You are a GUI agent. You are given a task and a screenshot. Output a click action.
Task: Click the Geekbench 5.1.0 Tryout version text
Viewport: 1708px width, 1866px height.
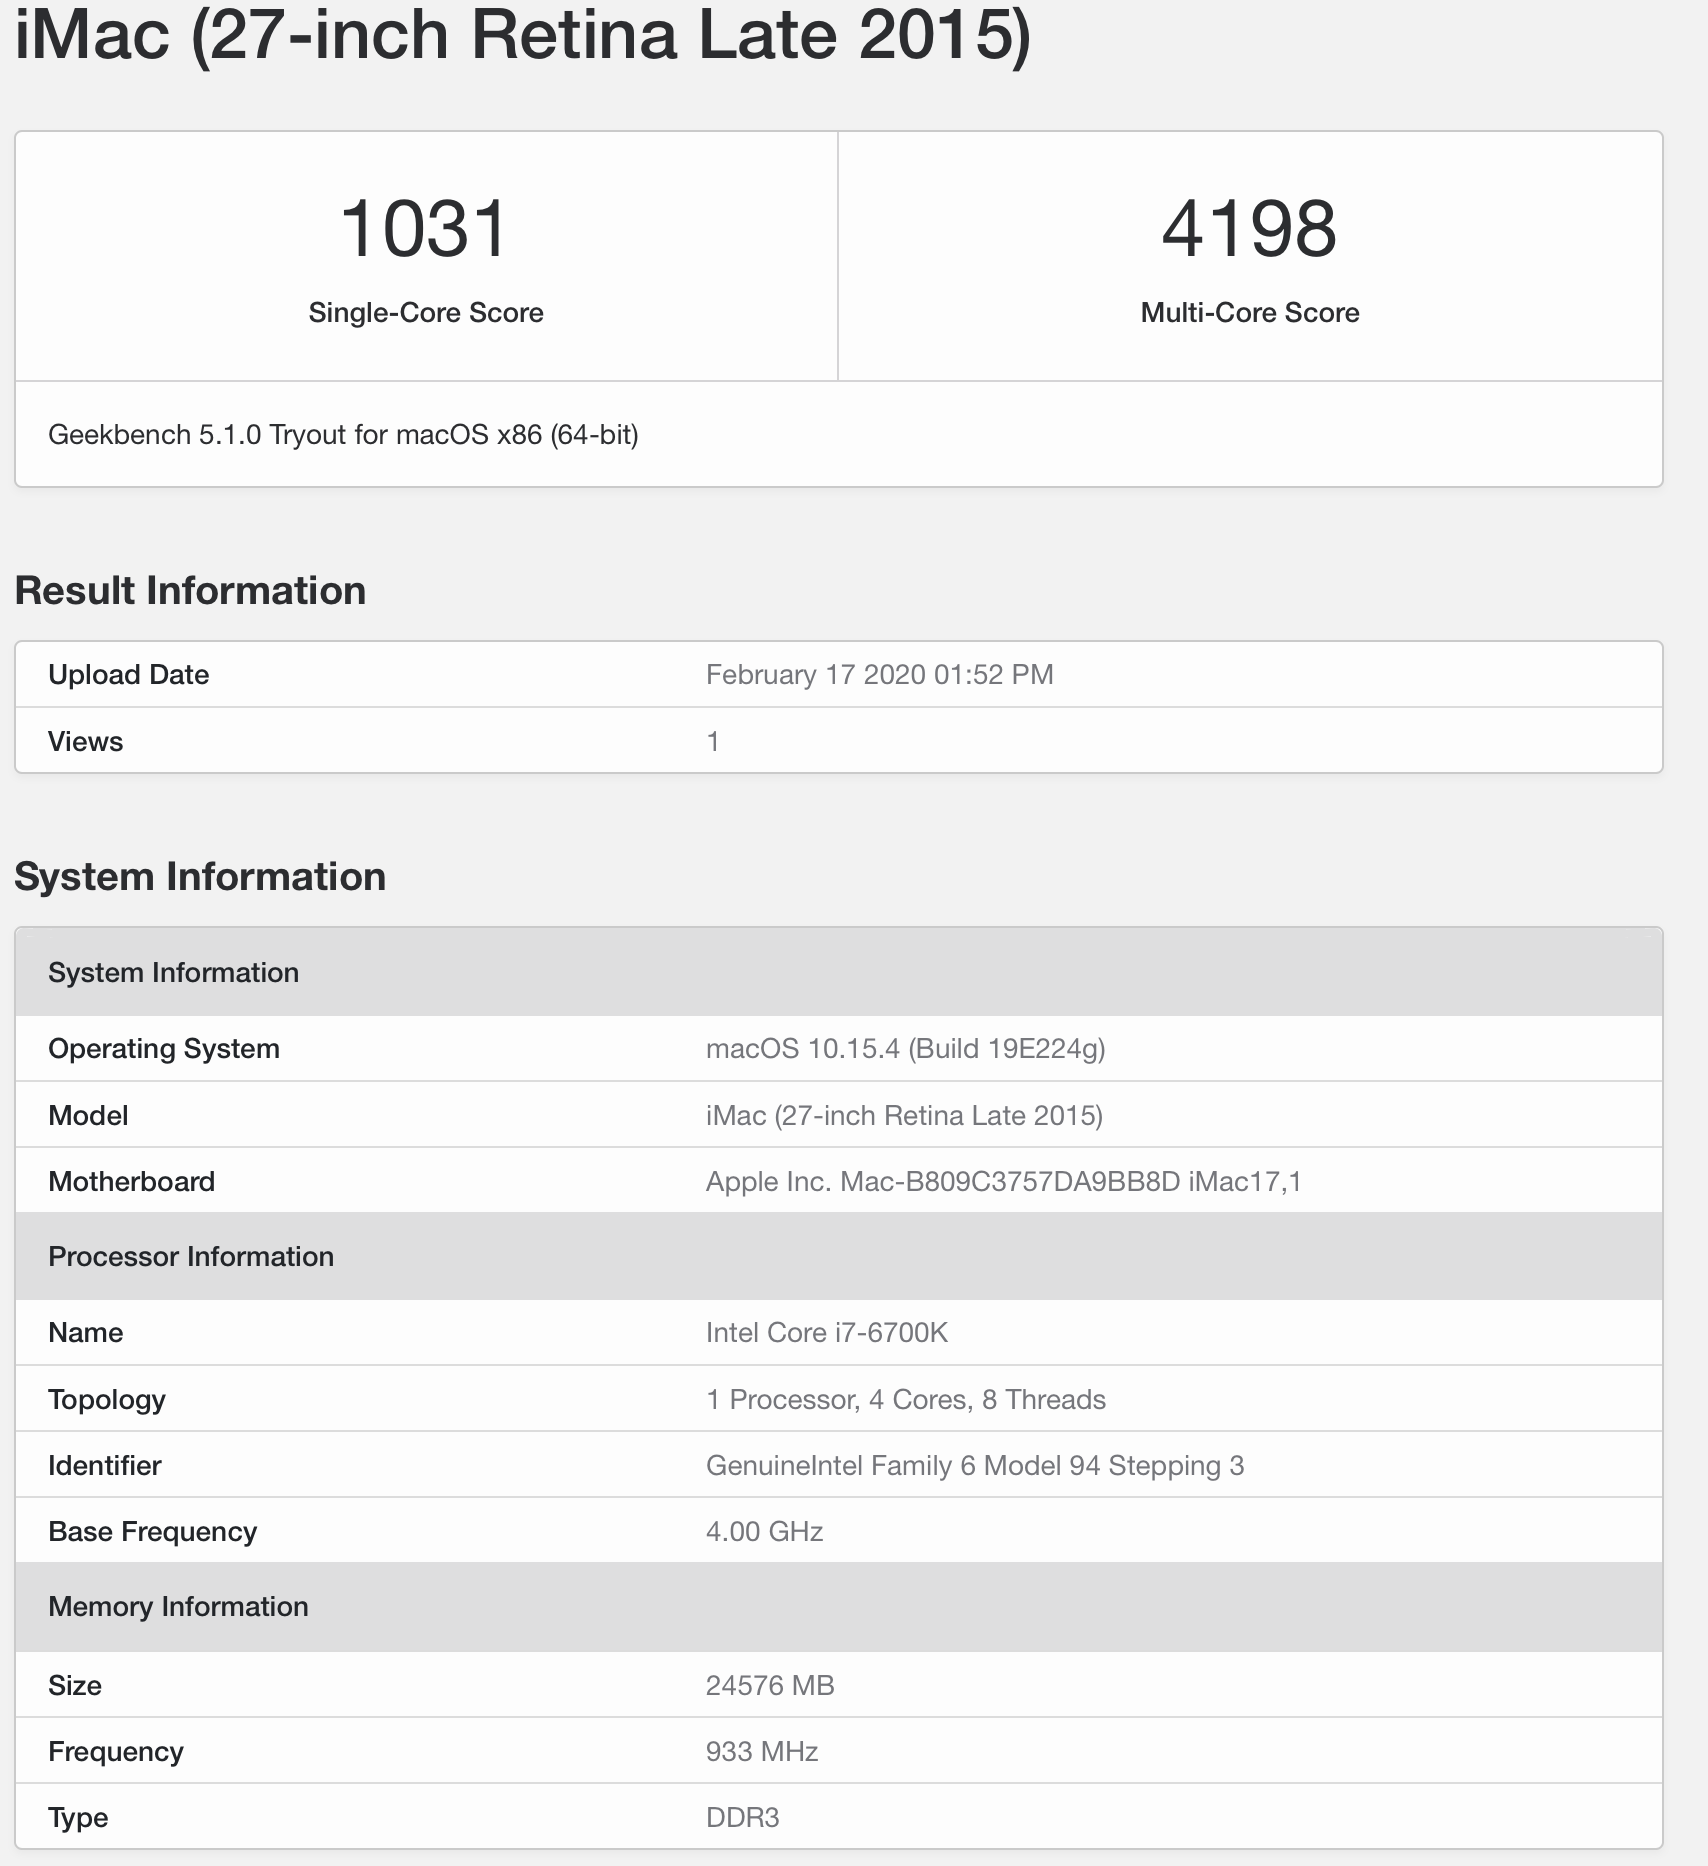click(x=343, y=435)
